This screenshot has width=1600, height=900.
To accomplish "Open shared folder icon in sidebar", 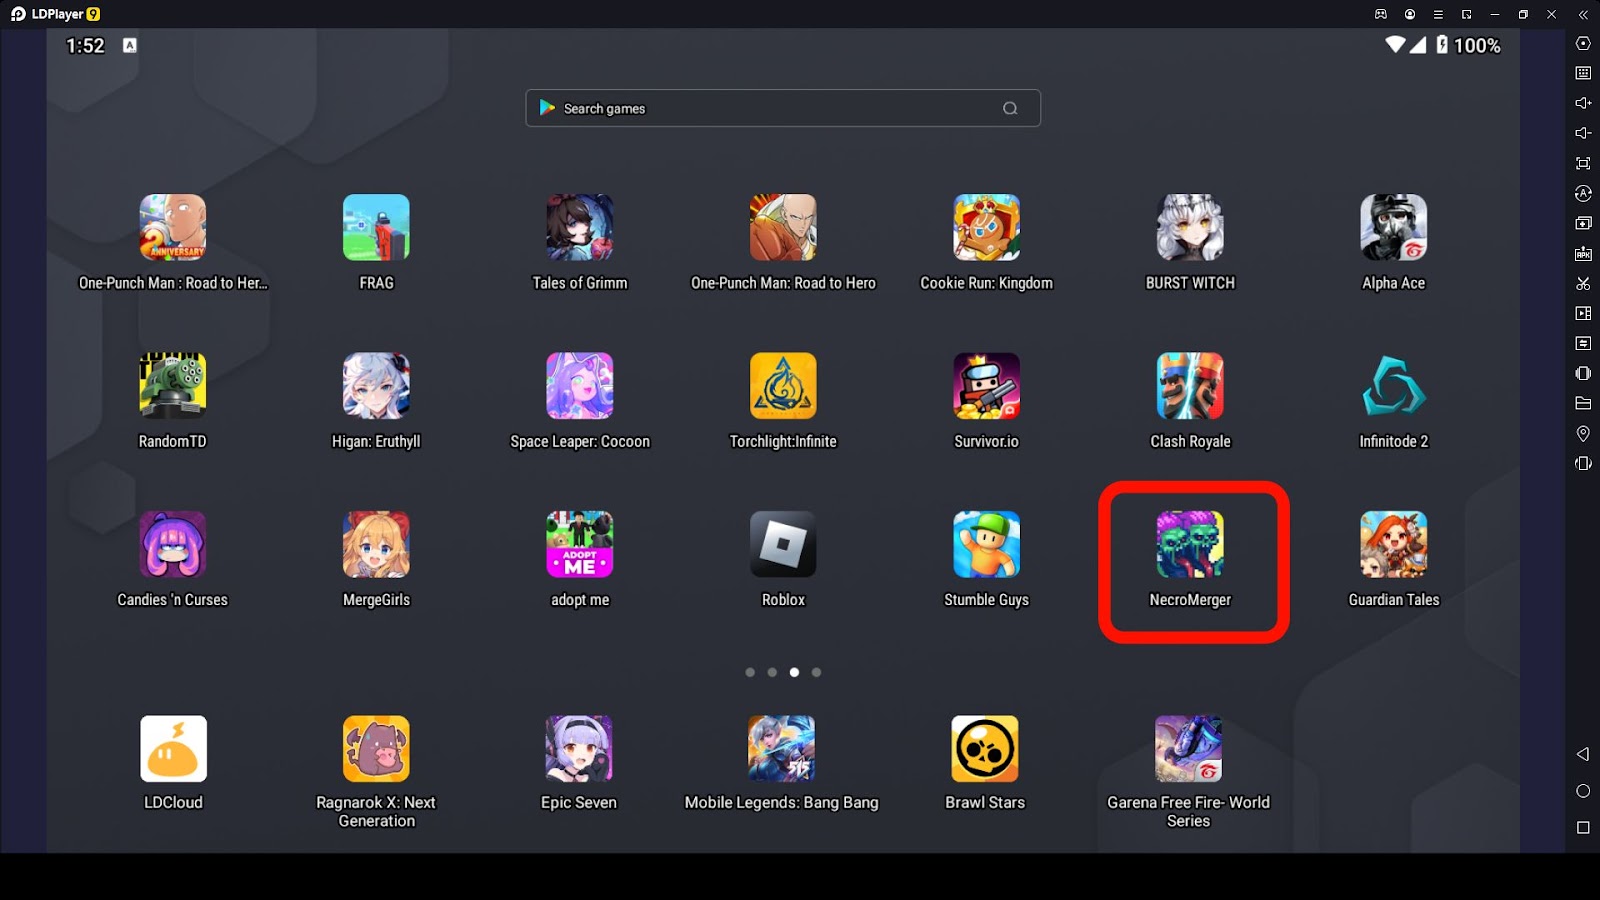I will (1583, 403).
